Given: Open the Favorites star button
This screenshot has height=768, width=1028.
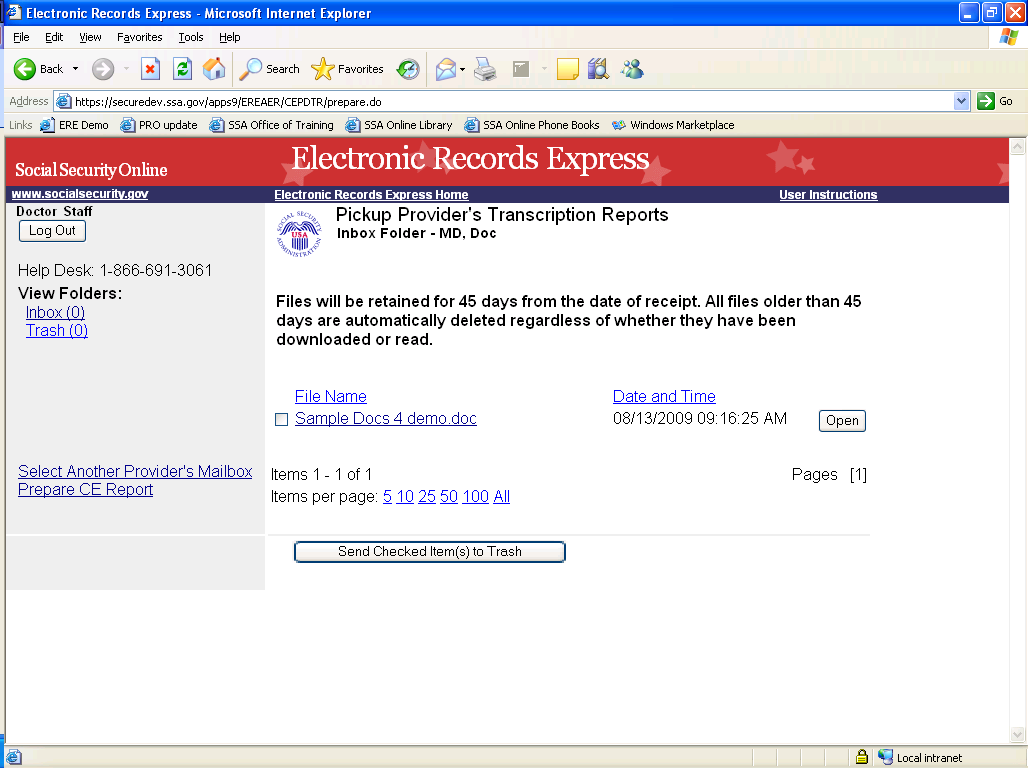Looking at the screenshot, I should [x=347, y=69].
